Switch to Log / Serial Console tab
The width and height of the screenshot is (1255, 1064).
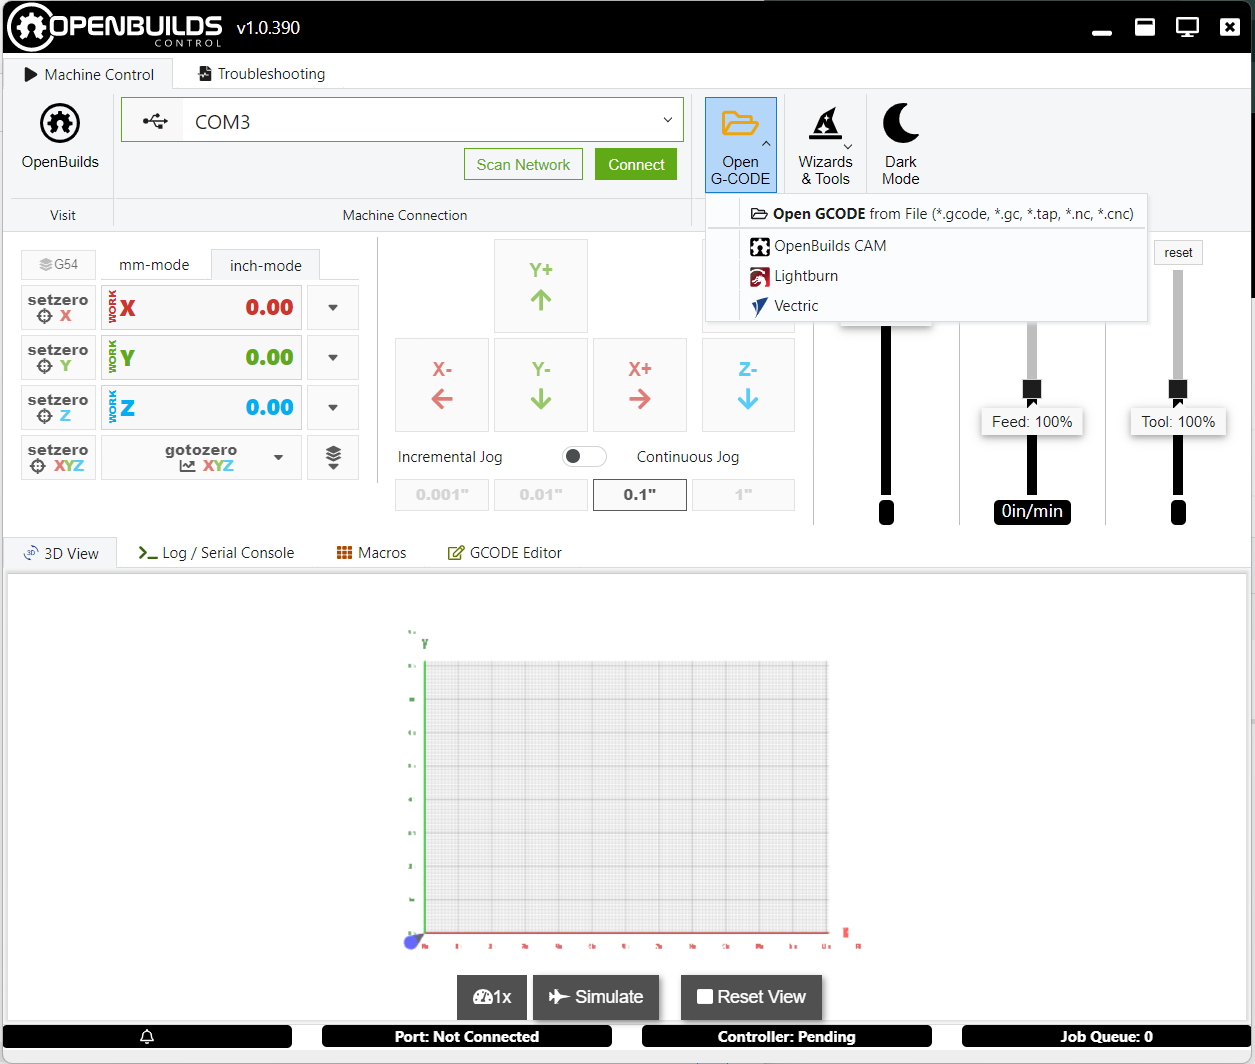[216, 553]
